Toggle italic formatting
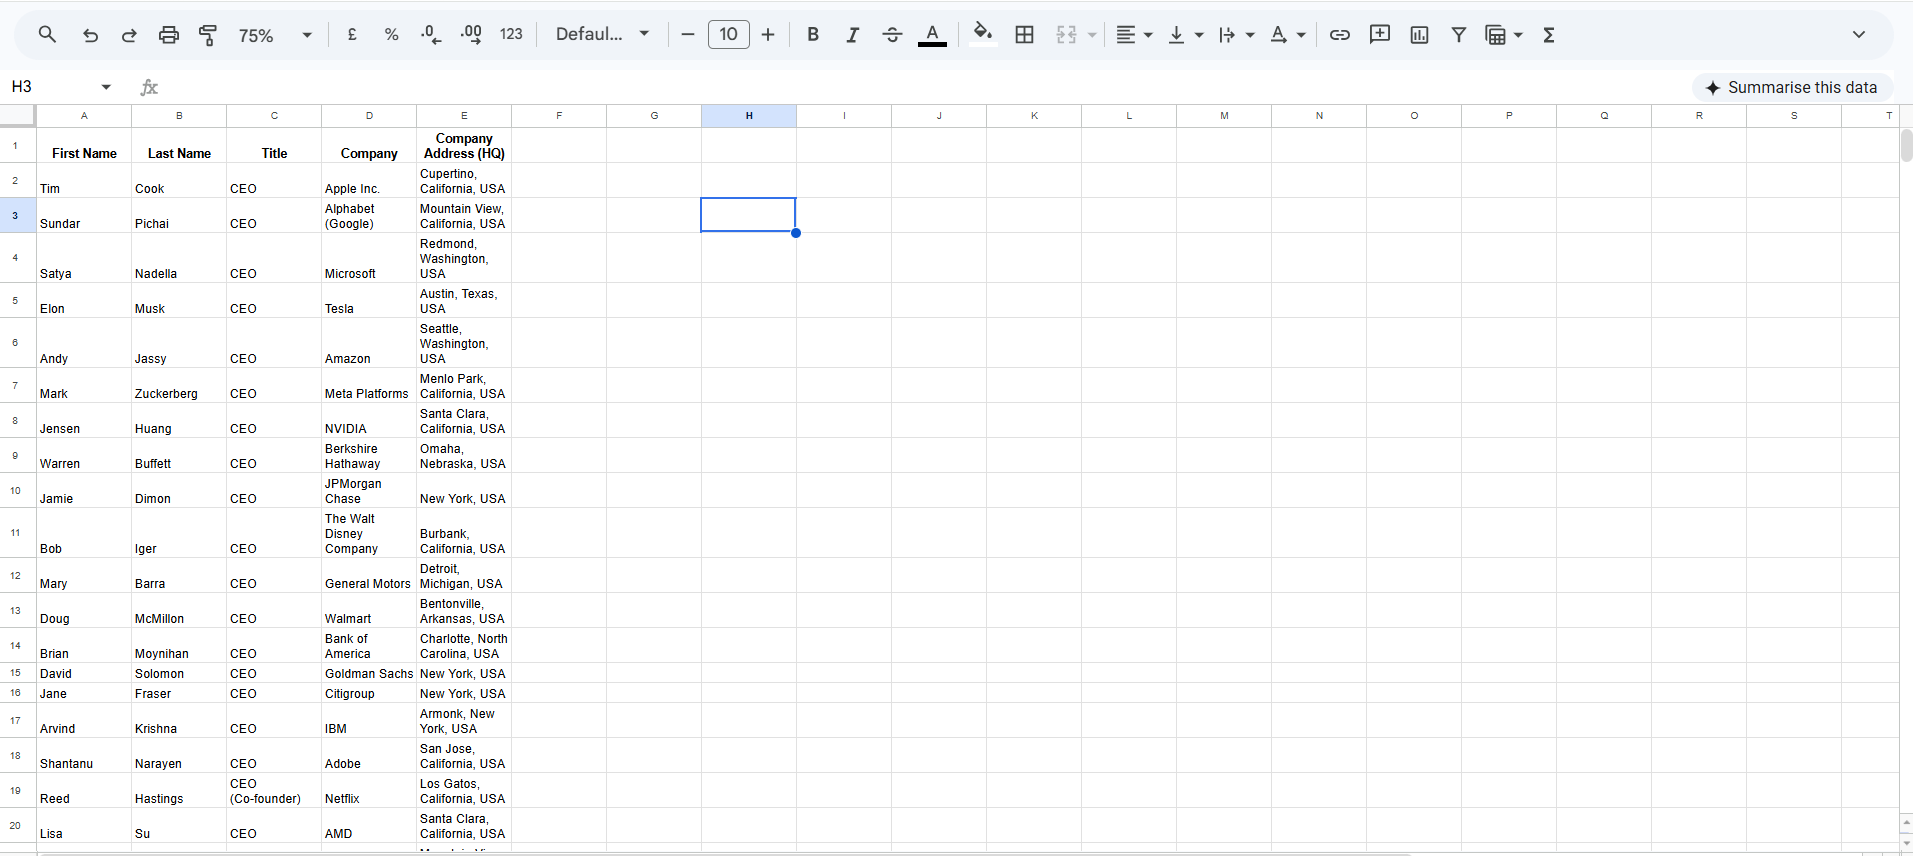The width and height of the screenshot is (1913, 856). pos(852,35)
